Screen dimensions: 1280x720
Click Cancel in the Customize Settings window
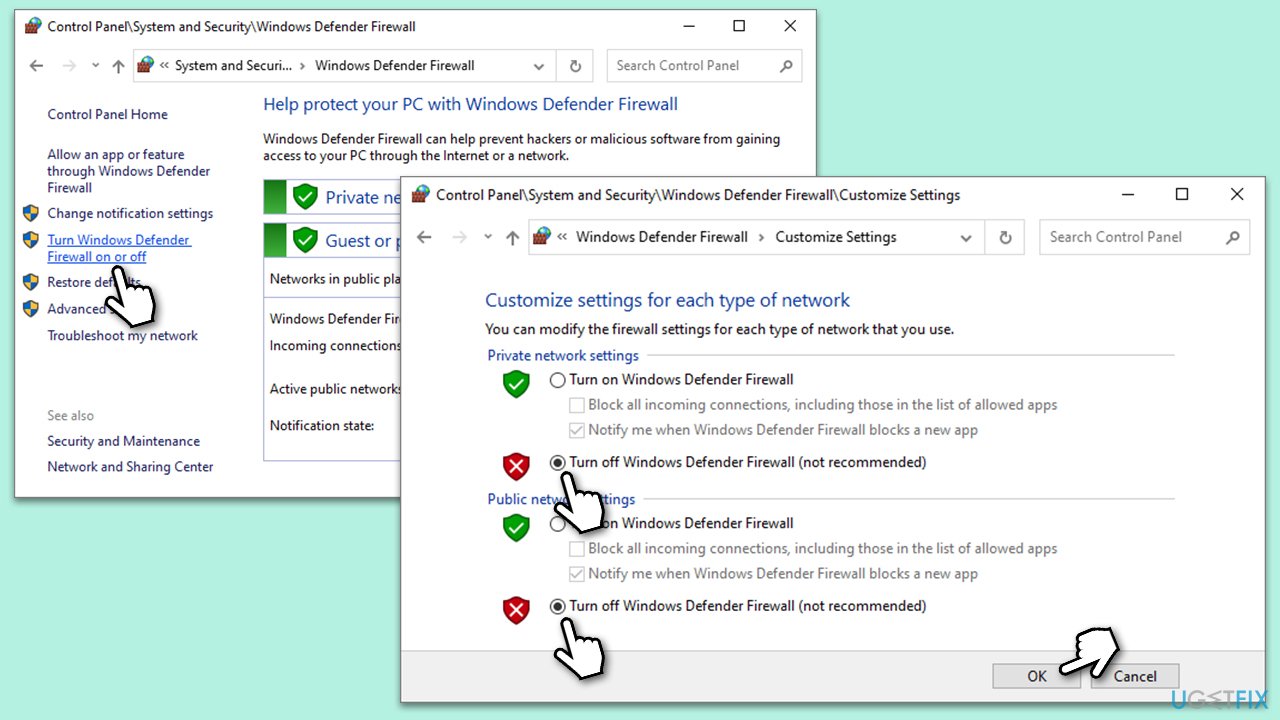[x=1135, y=676]
